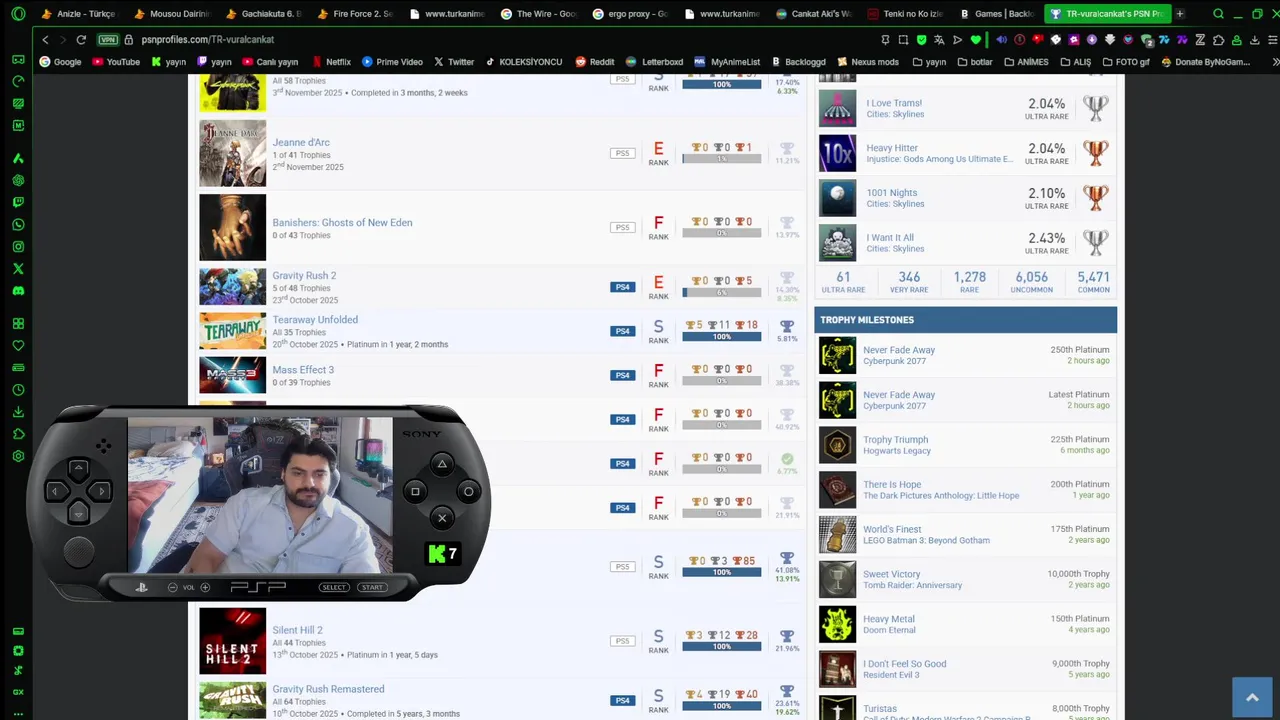Open the Trophy Triumph milestone link

pyautogui.click(x=895, y=440)
